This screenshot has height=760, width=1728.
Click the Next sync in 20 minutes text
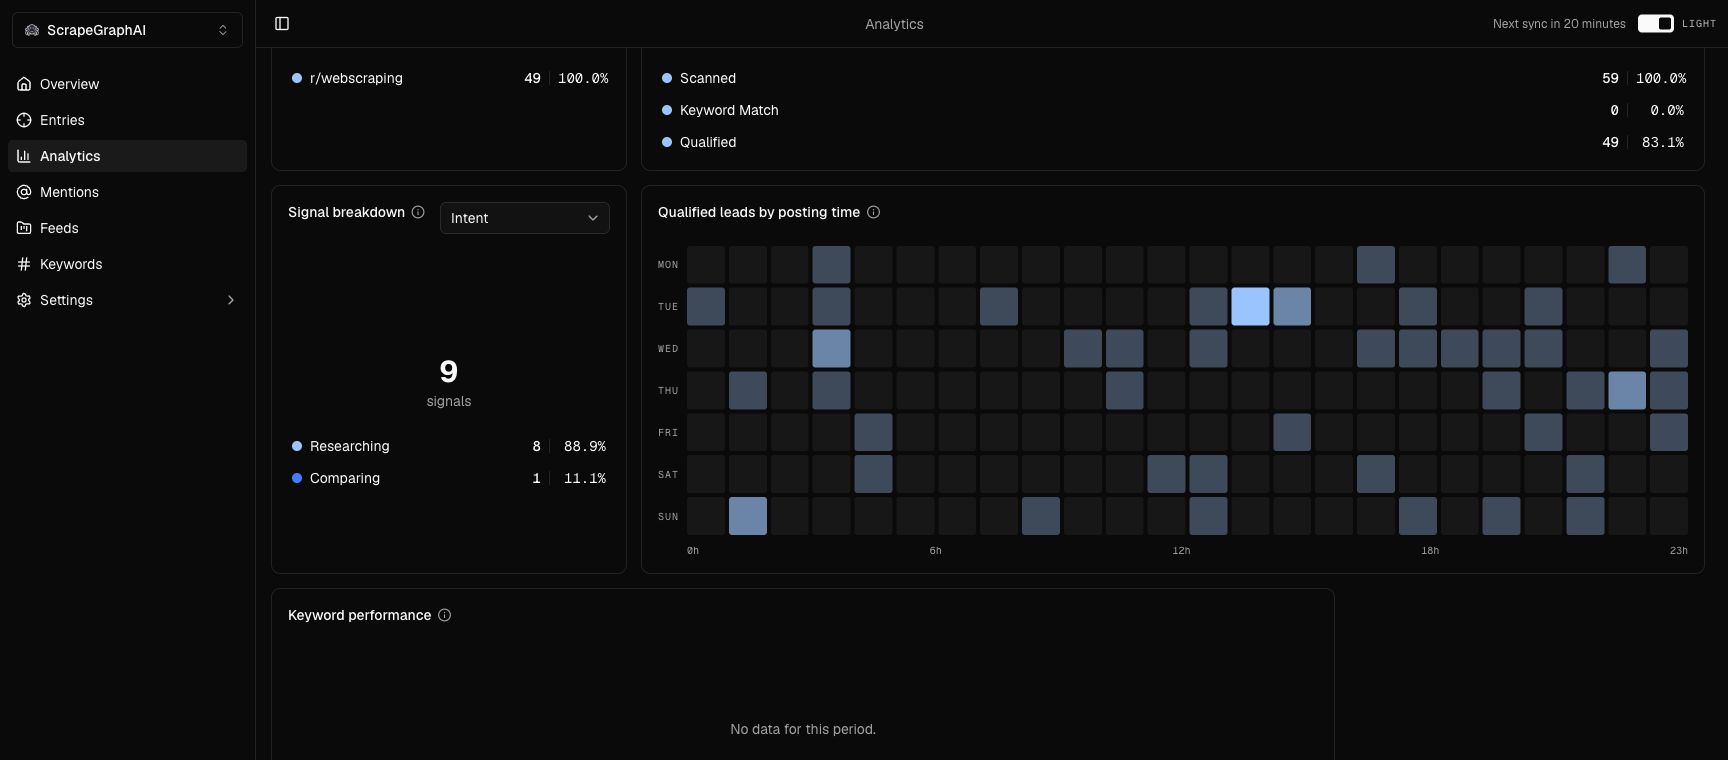pyautogui.click(x=1559, y=24)
